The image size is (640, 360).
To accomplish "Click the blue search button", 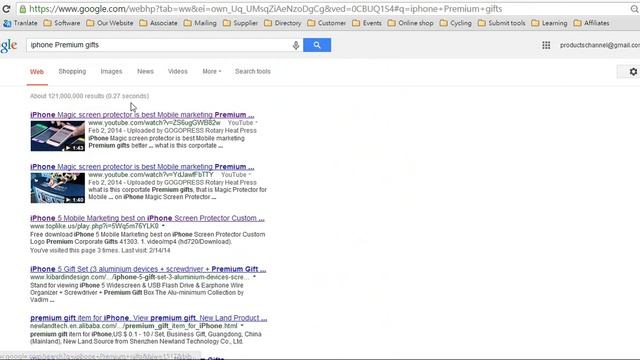I will [x=317, y=45].
